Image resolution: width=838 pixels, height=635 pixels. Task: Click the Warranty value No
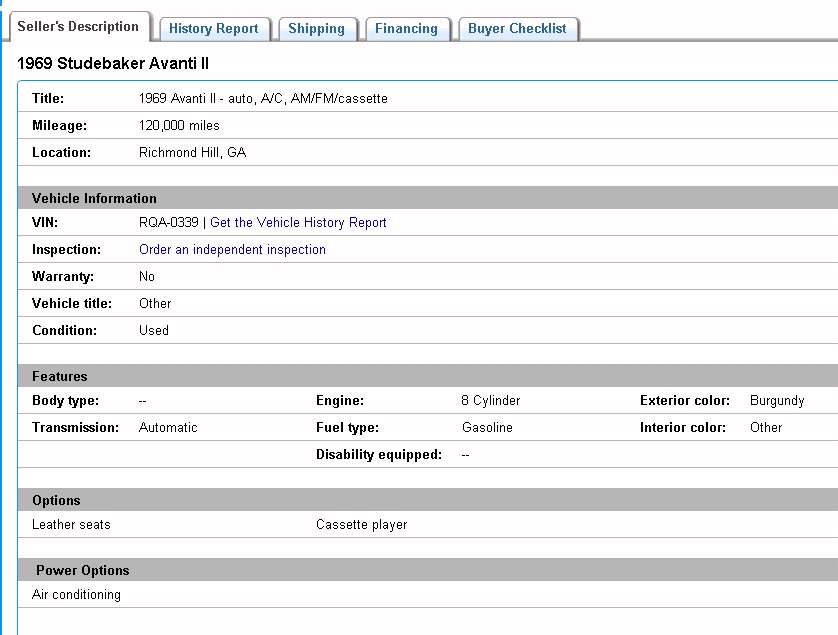pyautogui.click(x=146, y=276)
